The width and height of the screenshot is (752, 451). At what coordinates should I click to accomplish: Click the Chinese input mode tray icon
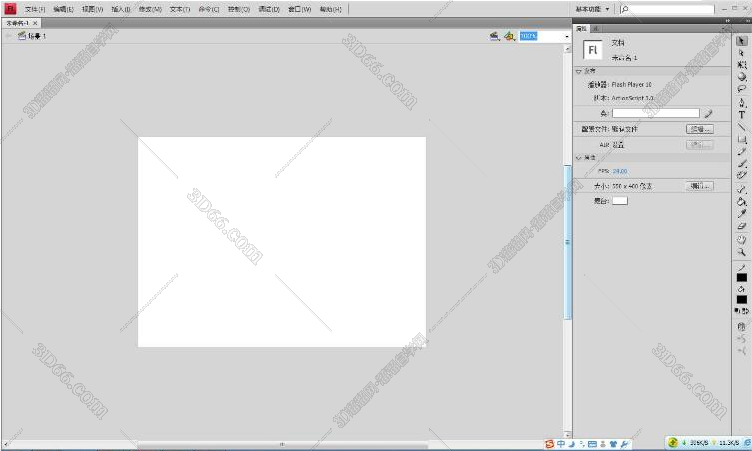click(x=561, y=444)
